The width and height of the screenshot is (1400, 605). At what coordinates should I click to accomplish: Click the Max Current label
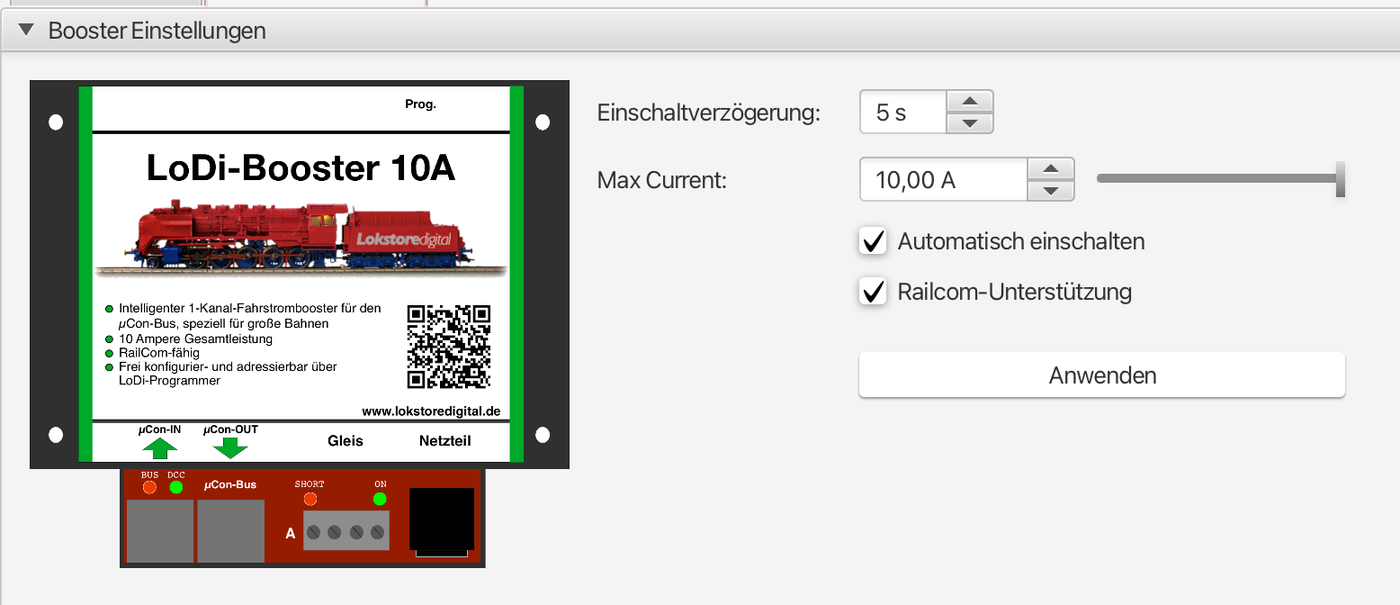click(661, 180)
